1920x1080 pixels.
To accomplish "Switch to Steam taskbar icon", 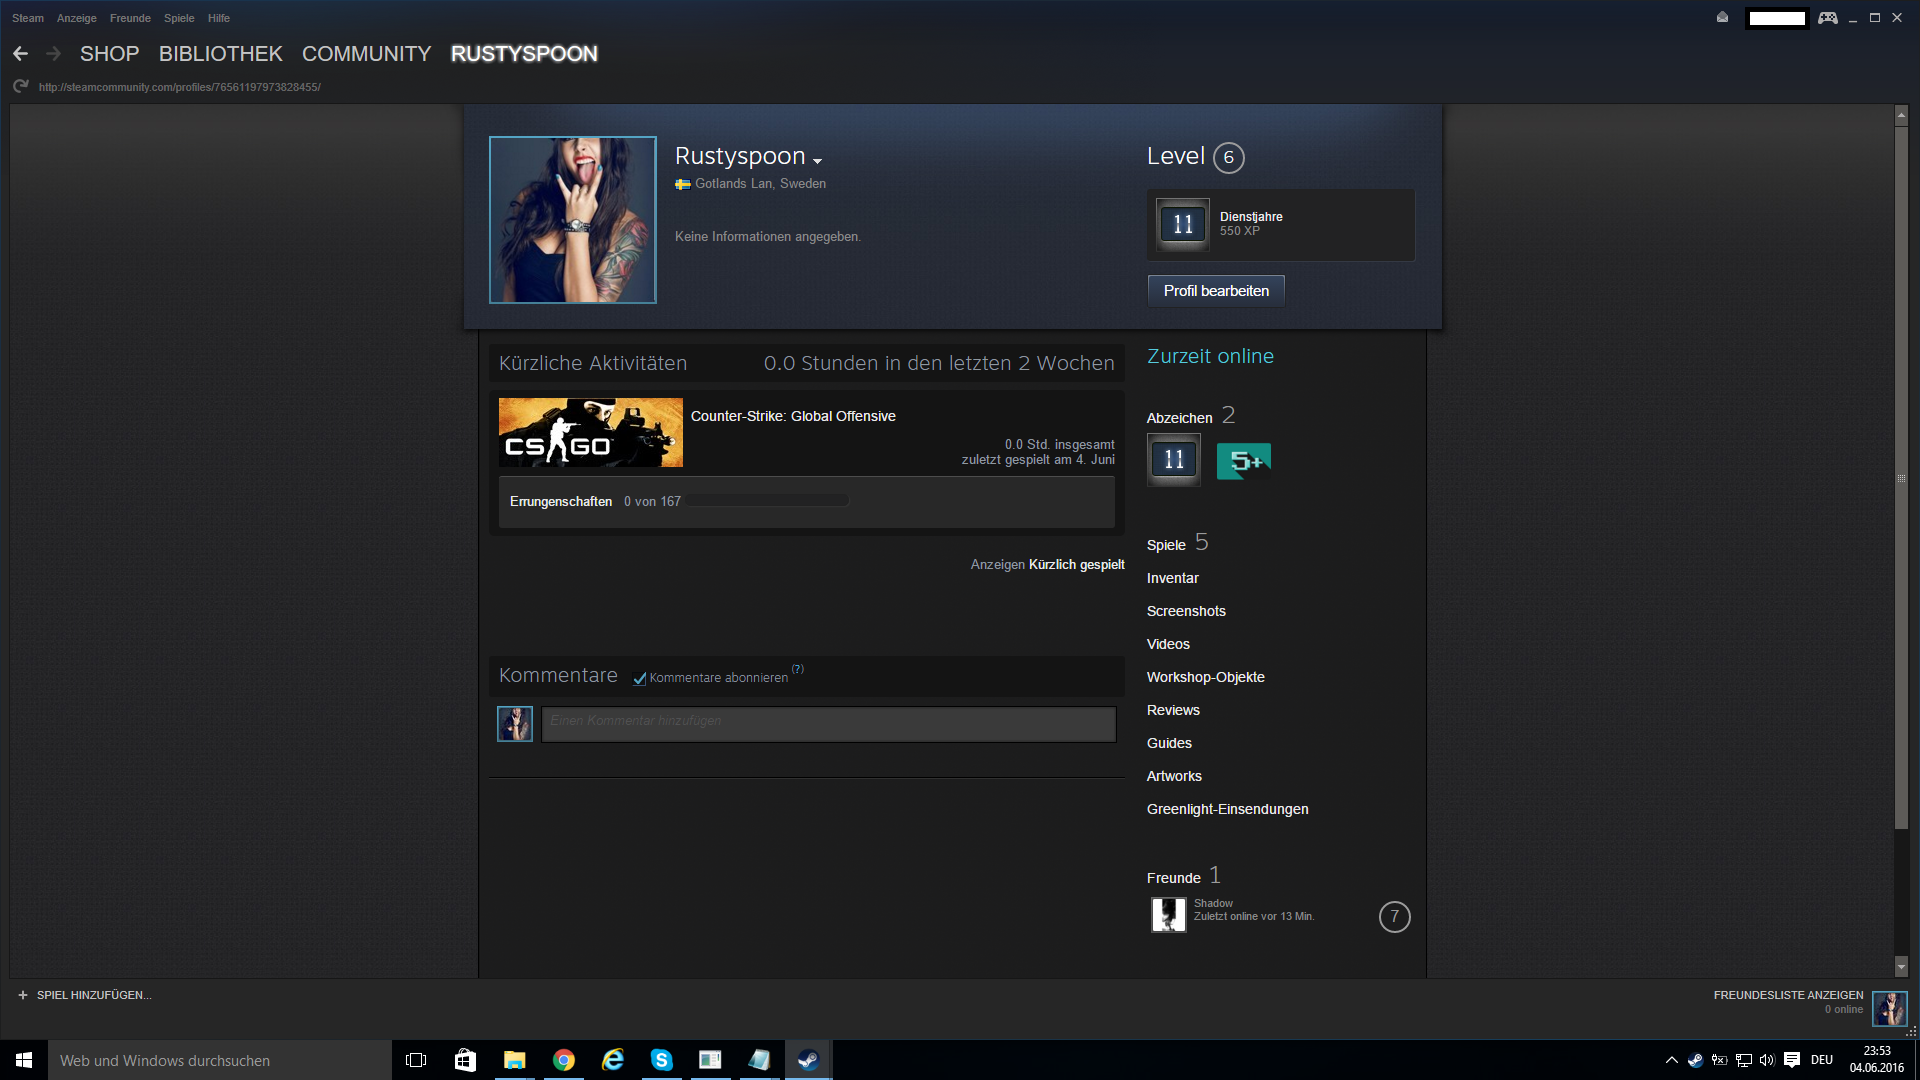I will (808, 1060).
